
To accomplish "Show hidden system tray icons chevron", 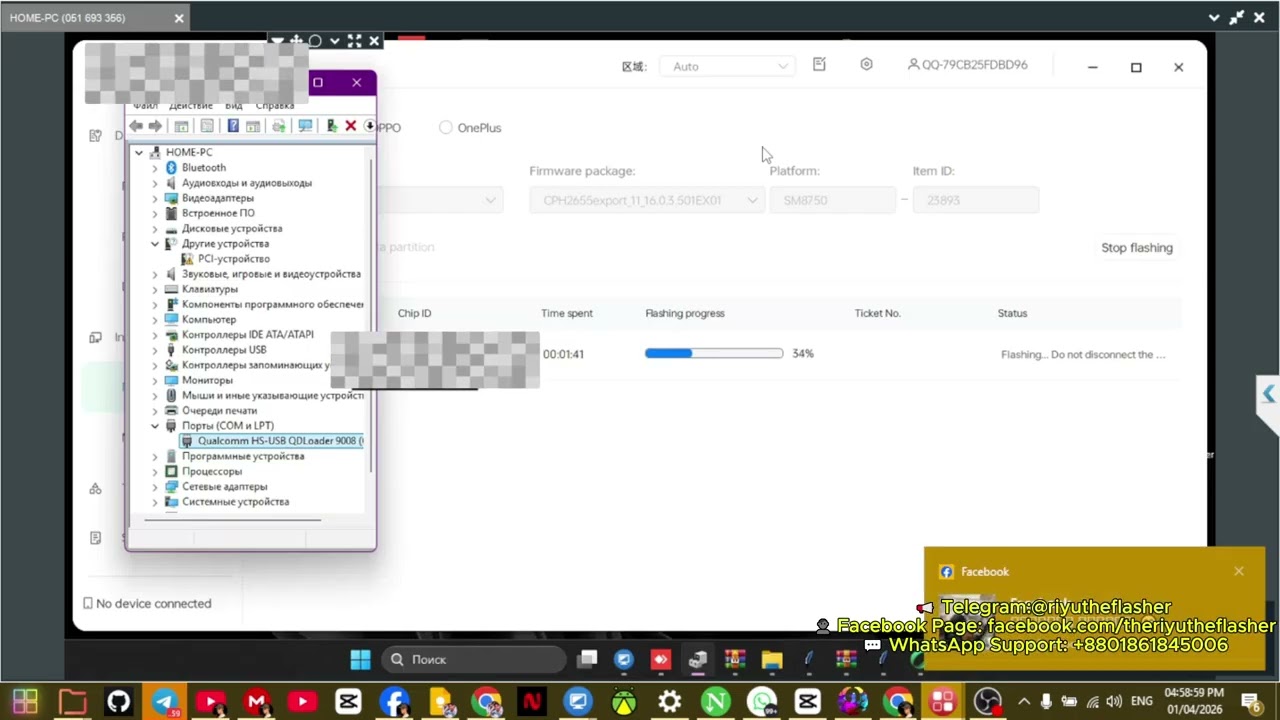I will 1023,702.
